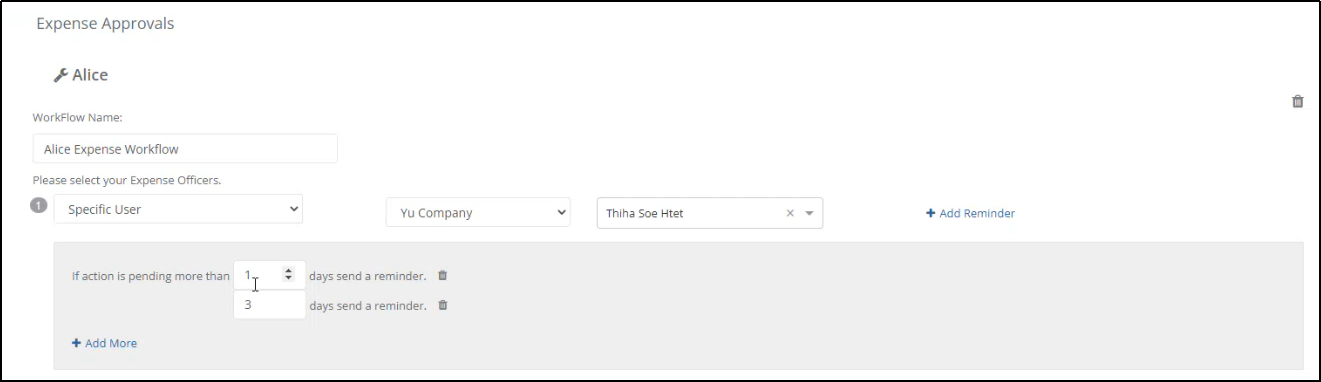This screenshot has width=1321, height=382.
Task: Delete the Alice workflow via trash icon
Action: [1298, 101]
